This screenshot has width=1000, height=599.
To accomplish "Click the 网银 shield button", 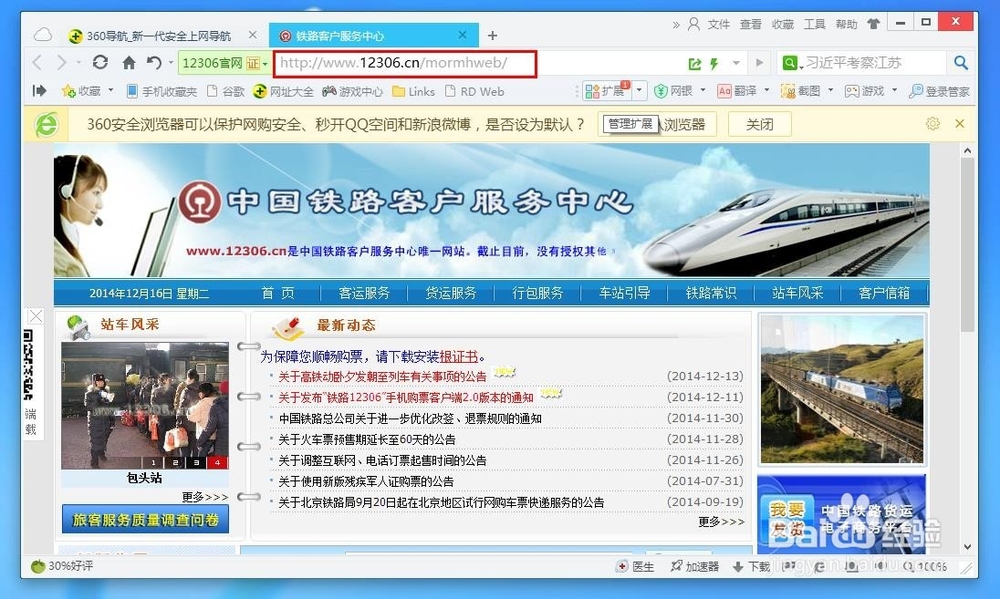I will [674, 91].
